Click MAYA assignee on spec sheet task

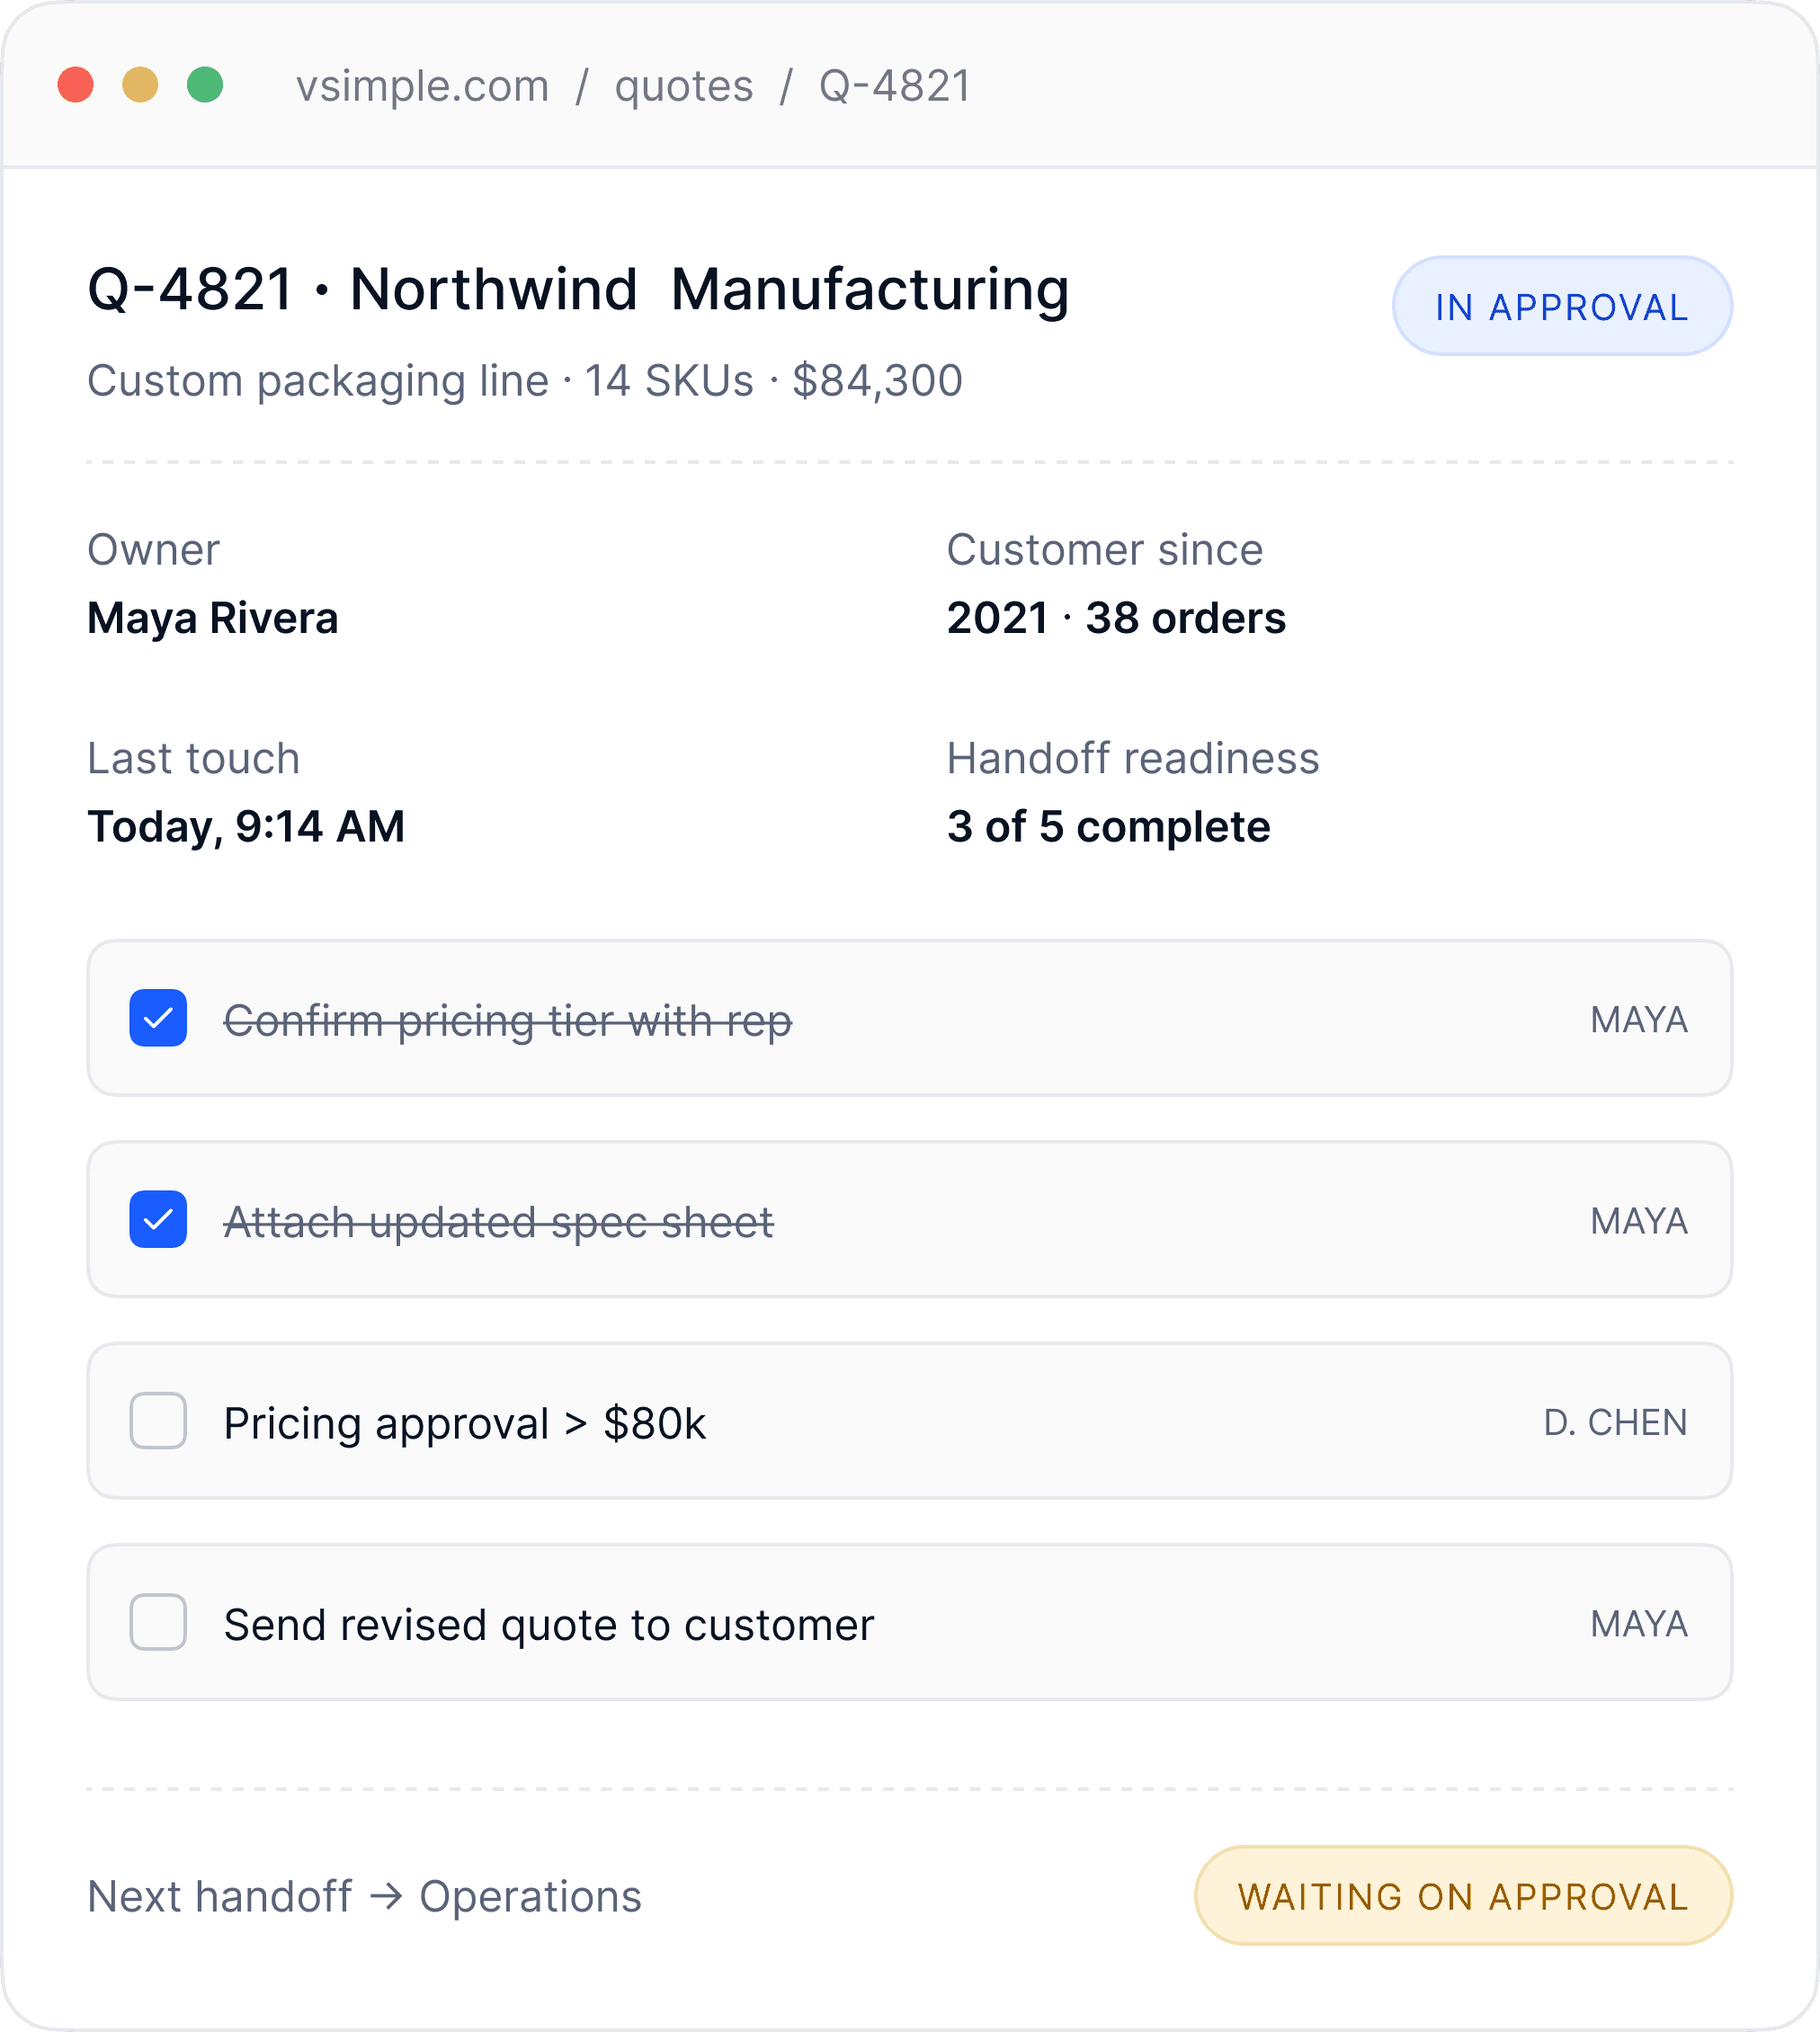pos(1638,1221)
